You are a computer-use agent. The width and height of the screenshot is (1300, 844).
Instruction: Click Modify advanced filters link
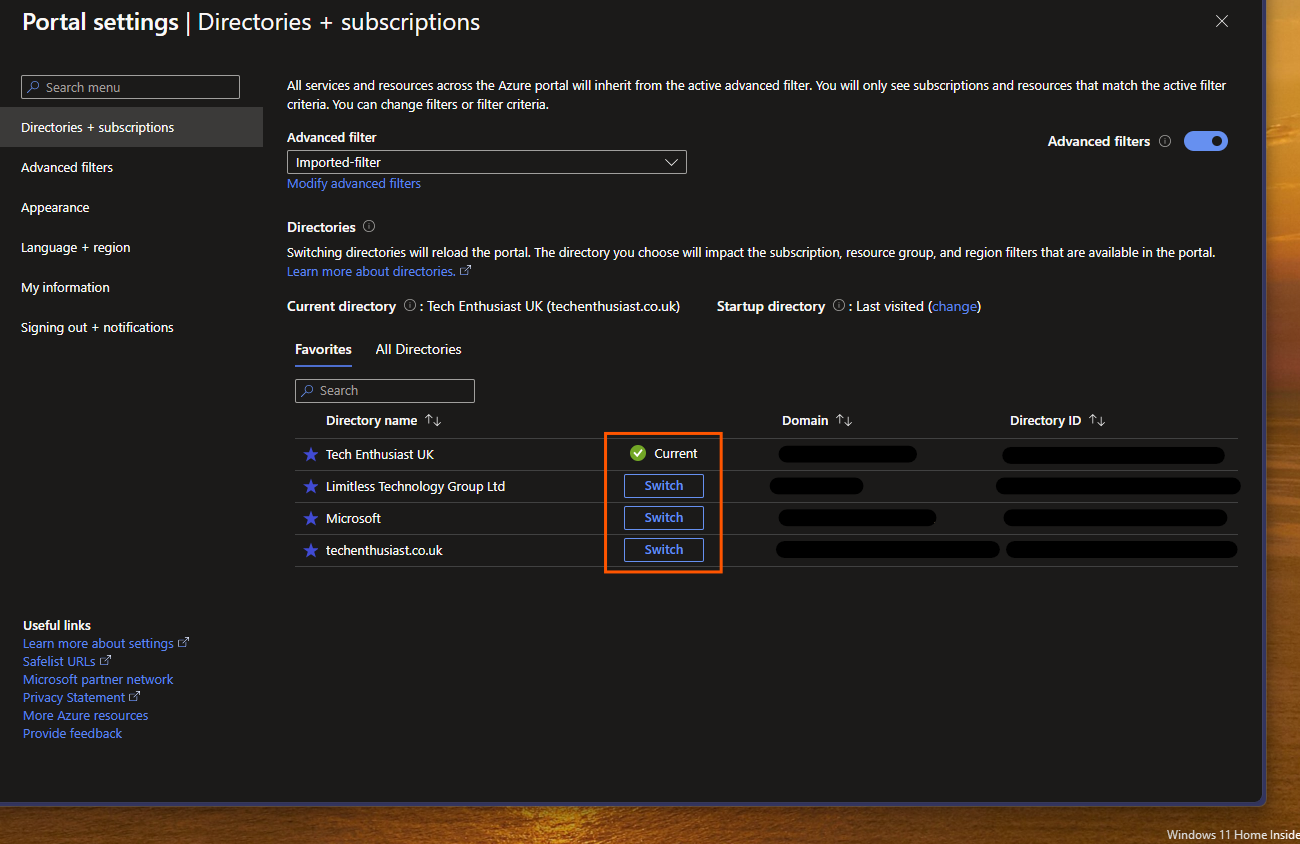tap(354, 184)
